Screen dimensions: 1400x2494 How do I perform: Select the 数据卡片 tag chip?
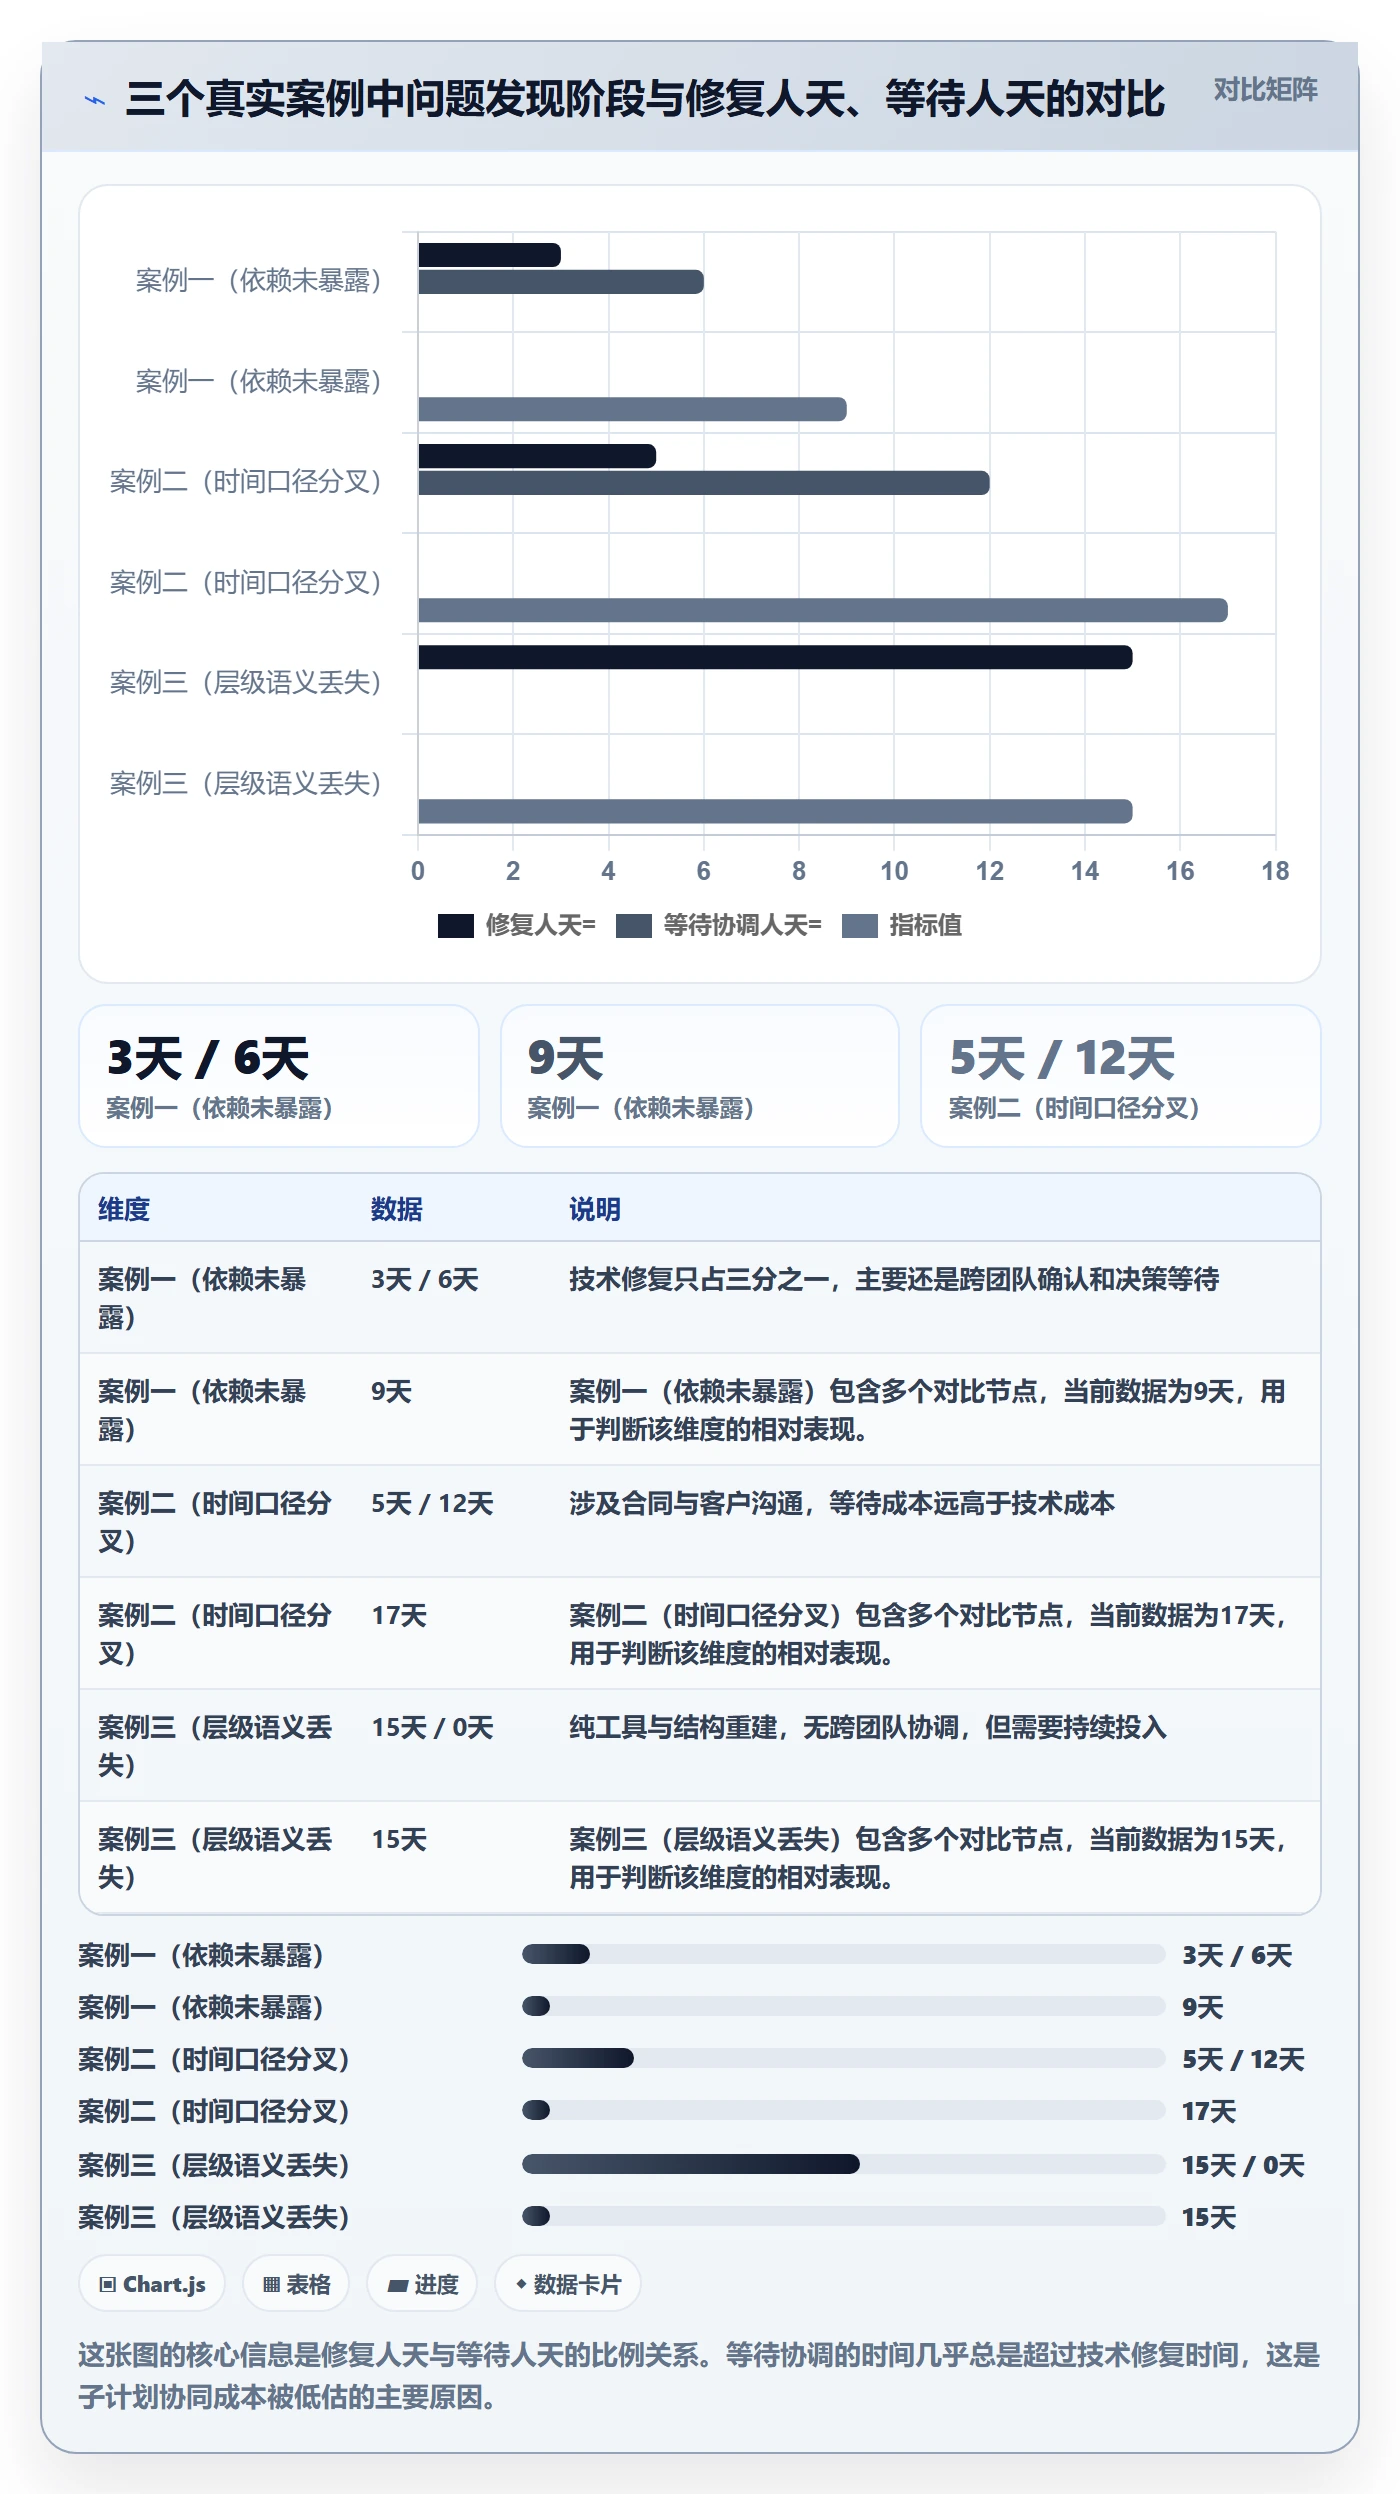568,2284
